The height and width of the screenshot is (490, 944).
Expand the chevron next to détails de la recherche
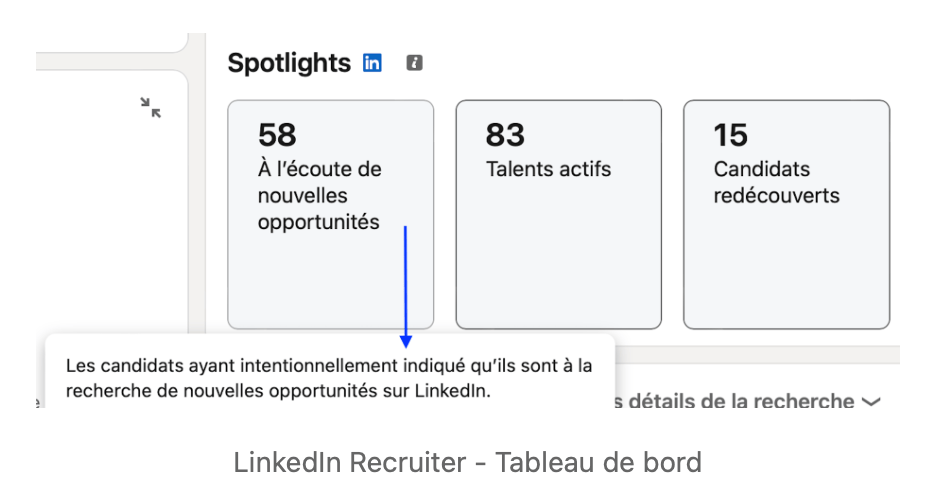coord(871,402)
